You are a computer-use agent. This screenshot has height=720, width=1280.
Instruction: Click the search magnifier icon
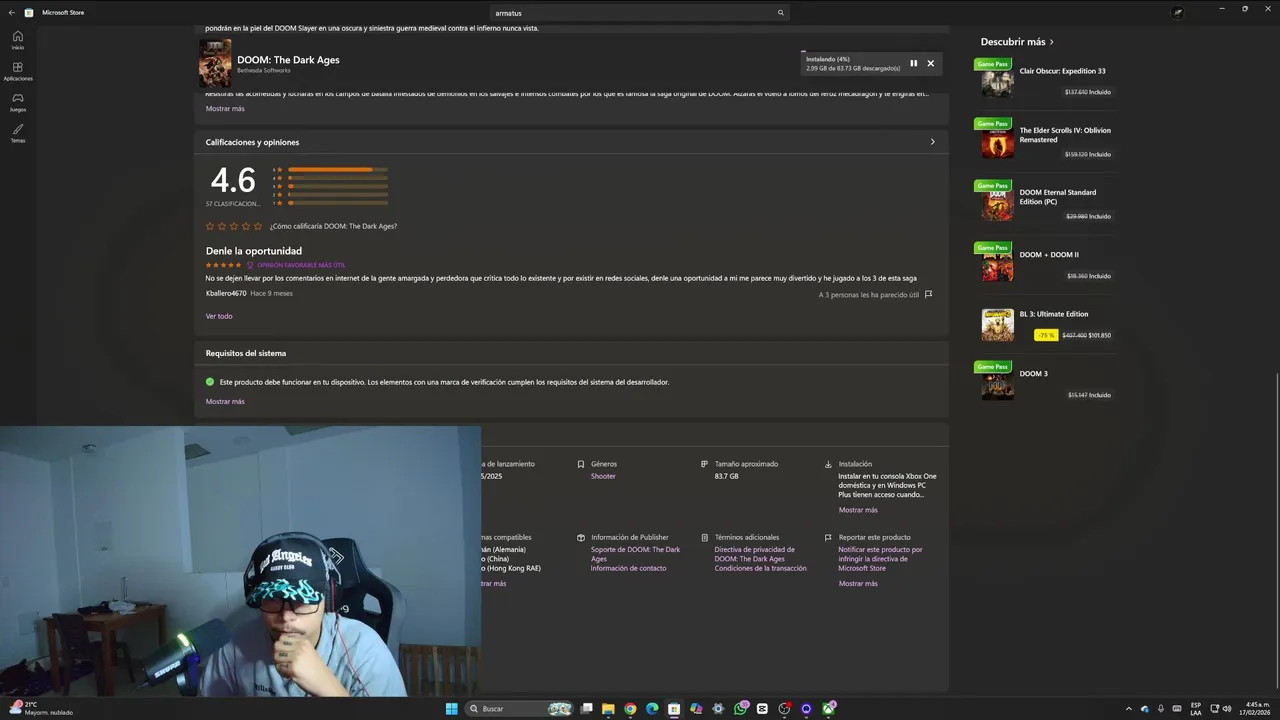tap(781, 13)
